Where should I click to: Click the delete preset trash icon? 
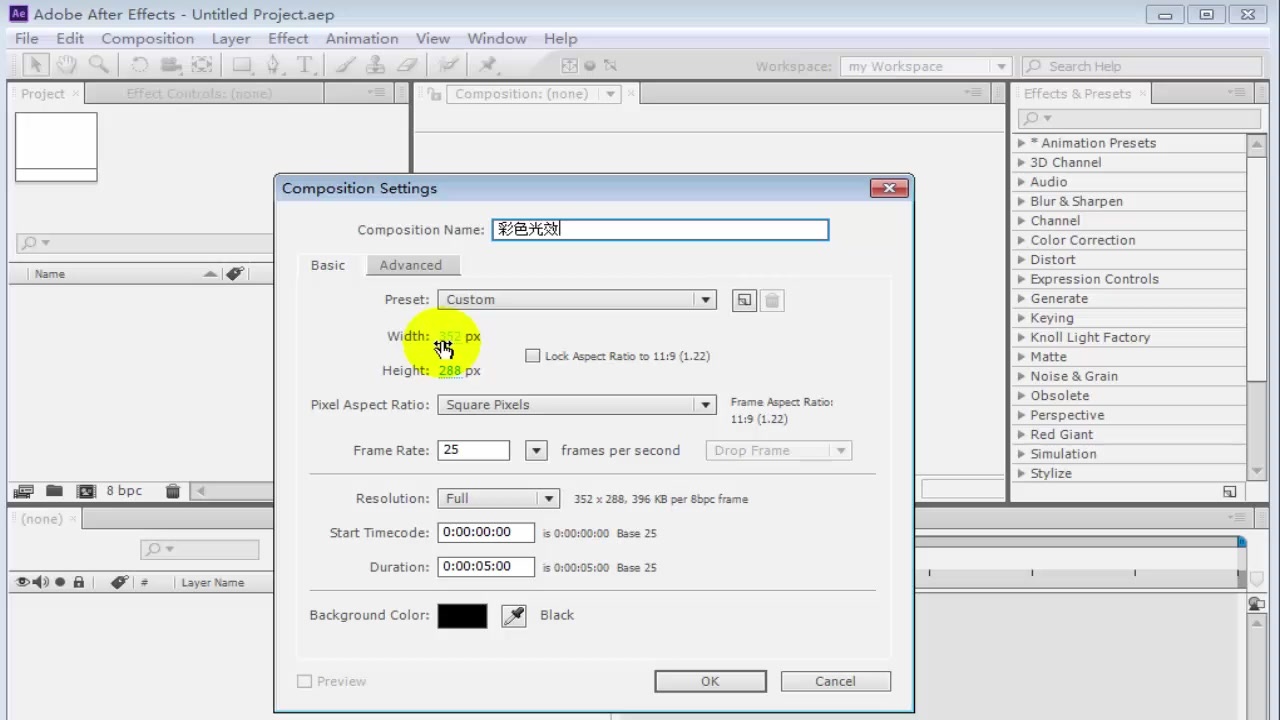click(x=772, y=300)
